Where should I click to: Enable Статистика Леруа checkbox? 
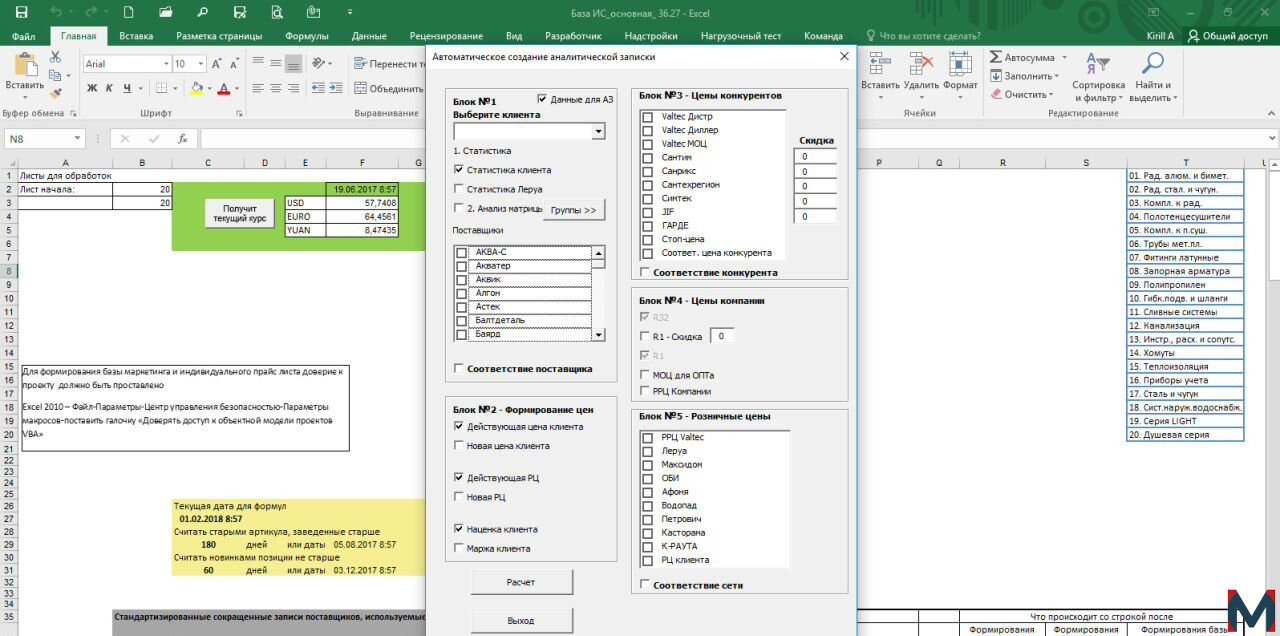[459, 188]
